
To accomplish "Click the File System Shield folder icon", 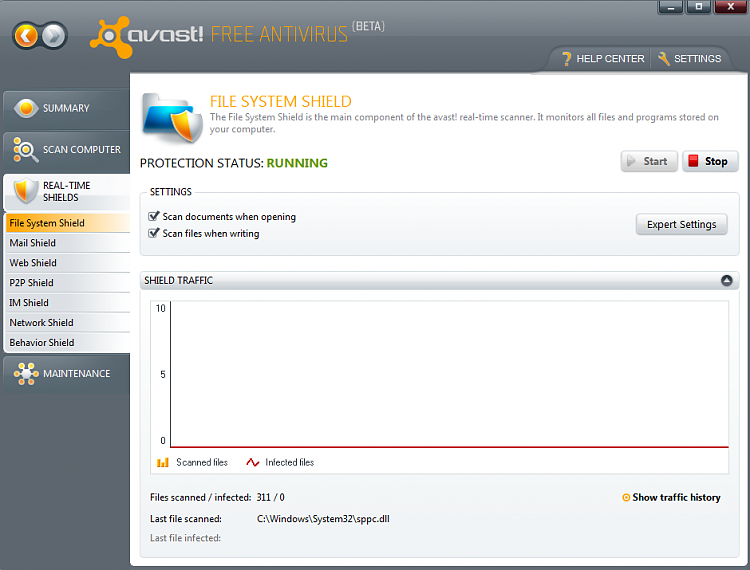I will [173, 118].
